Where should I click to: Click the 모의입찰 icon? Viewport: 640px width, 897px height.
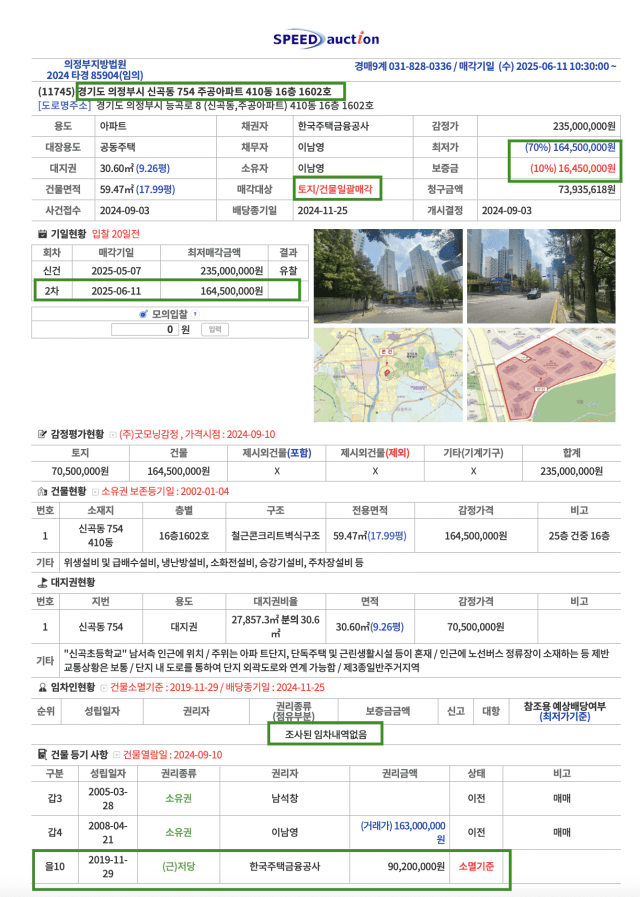coord(144,314)
